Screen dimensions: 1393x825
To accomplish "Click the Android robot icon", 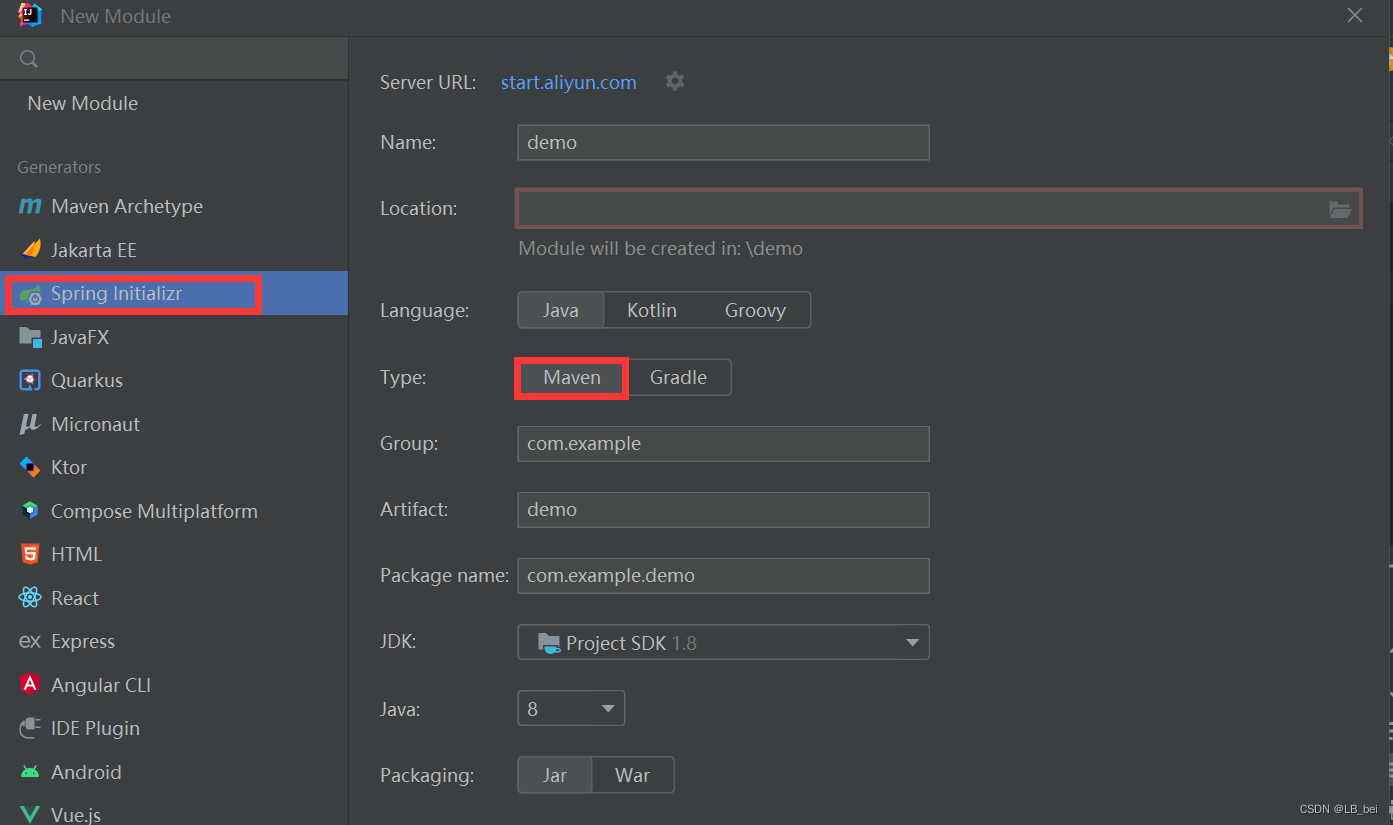I will pos(30,772).
